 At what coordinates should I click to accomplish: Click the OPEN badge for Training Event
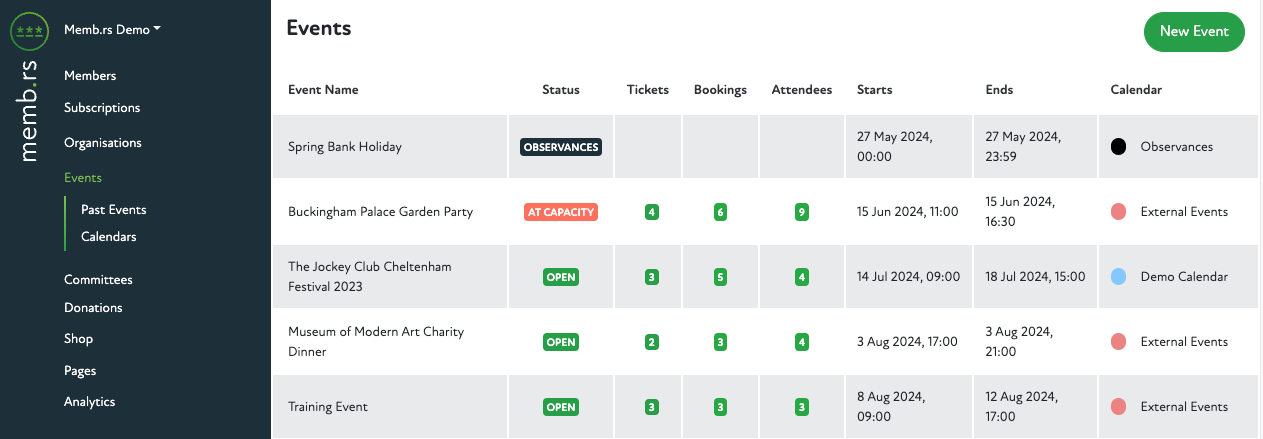561,407
